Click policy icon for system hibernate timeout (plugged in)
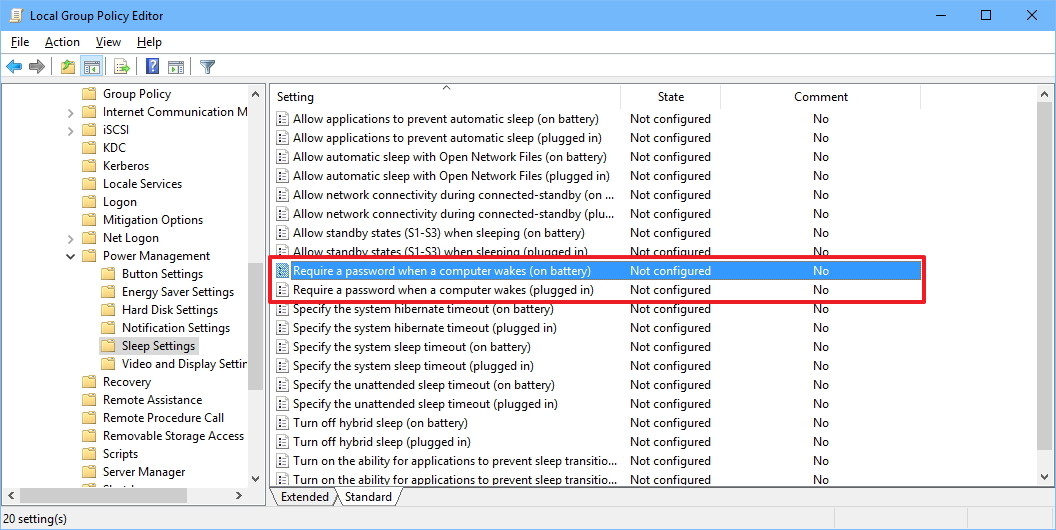The width and height of the screenshot is (1056, 530). point(283,328)
